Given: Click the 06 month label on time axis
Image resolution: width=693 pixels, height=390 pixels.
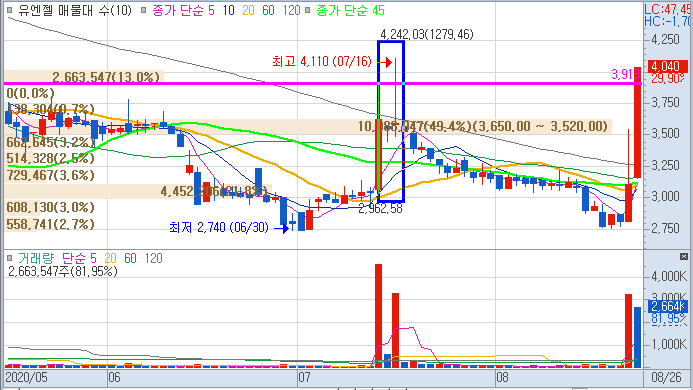Looking at the screenshot, I should (114, 378).
